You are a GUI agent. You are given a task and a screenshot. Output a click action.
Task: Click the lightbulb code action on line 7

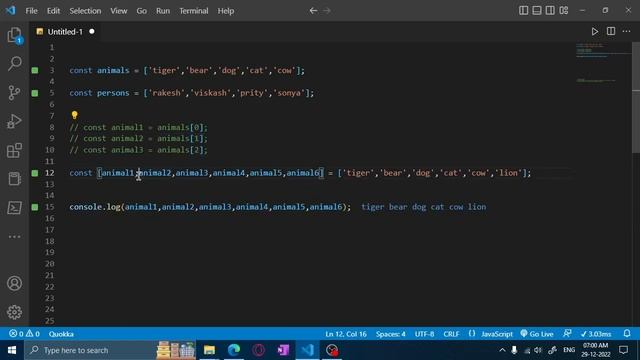click(x=74, y=116)
